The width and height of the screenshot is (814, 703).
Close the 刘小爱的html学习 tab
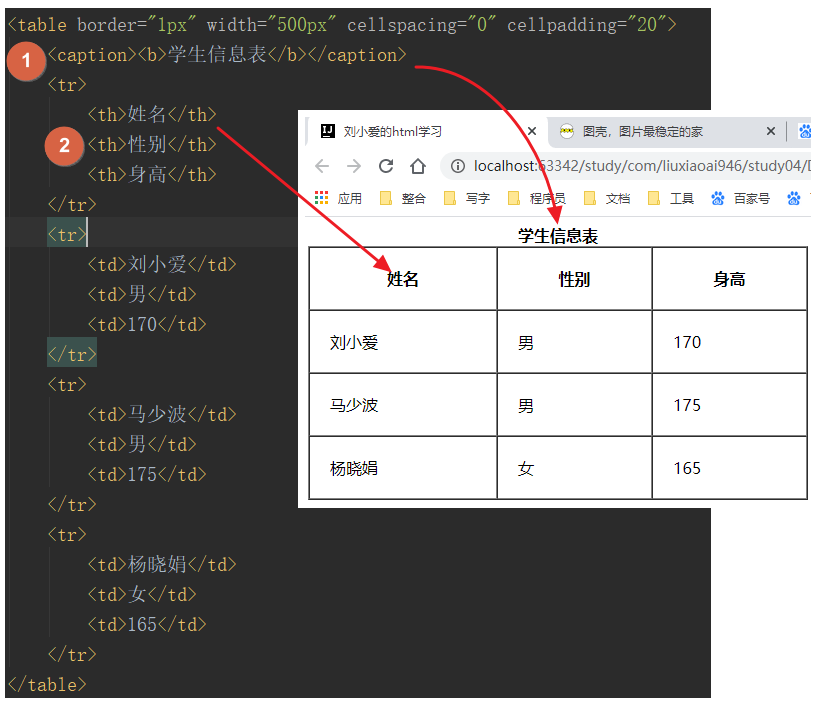532,131
